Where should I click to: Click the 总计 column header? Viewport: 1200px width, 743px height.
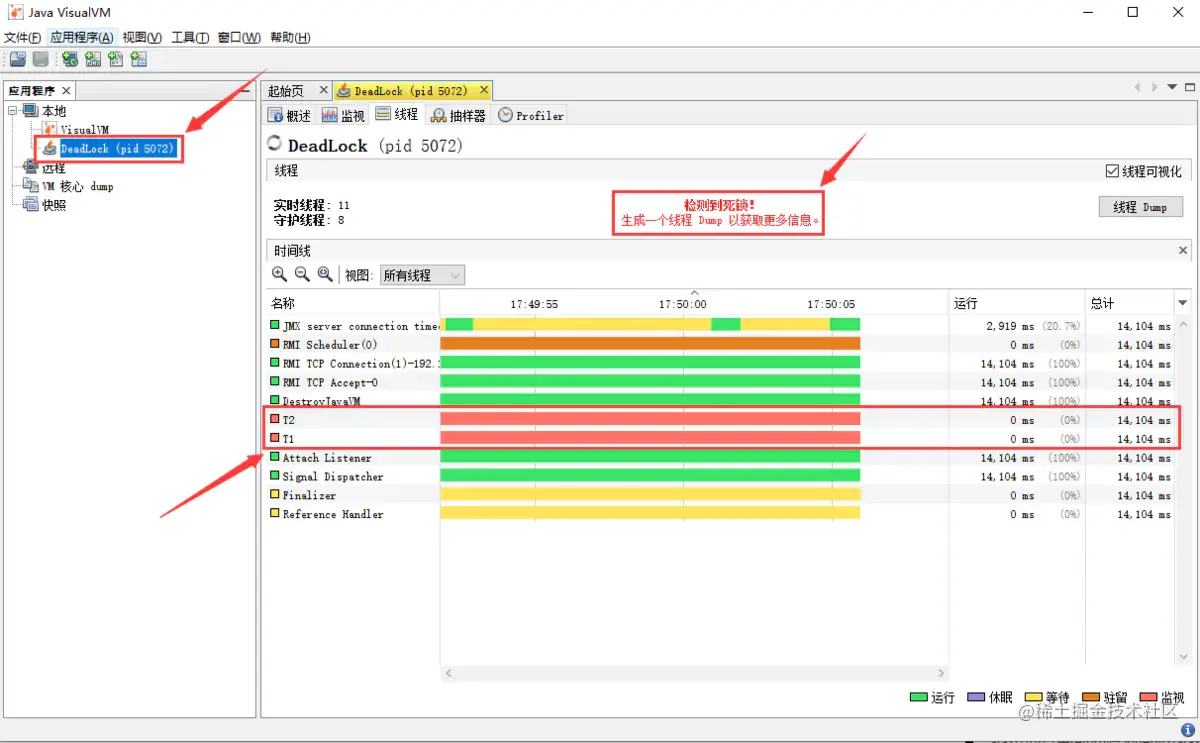[1130, 303]
